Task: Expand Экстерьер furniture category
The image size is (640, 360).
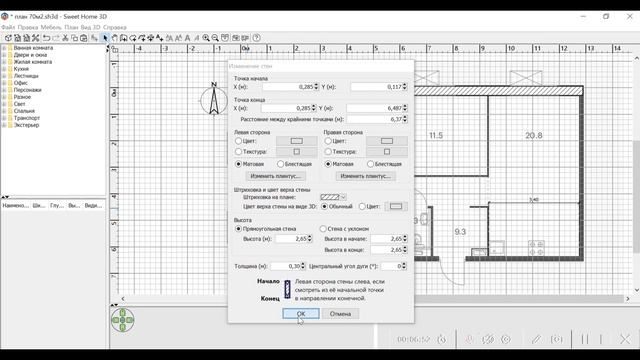Action: pyautogui.click(x=4, y=125)
